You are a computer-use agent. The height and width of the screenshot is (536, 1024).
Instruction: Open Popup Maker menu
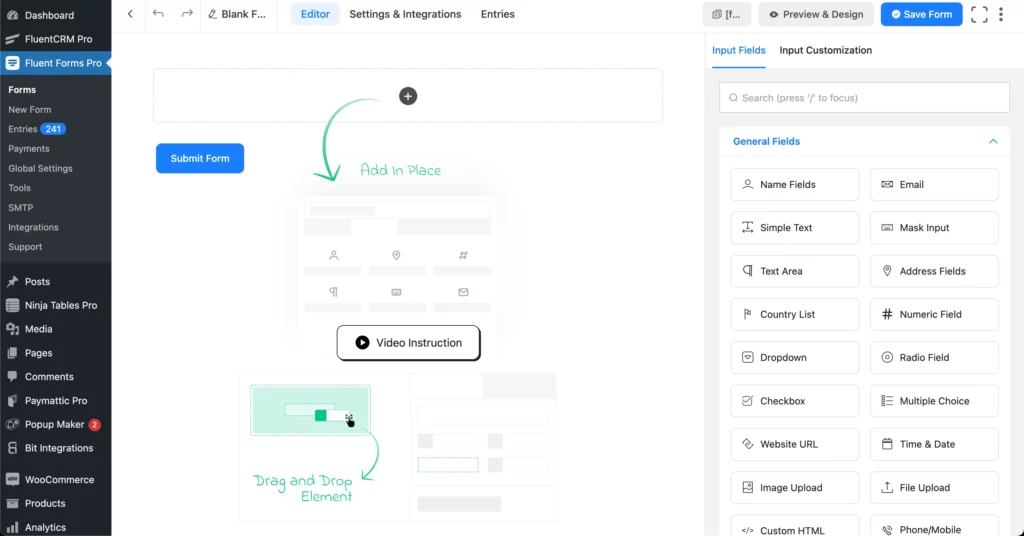[56, 424]
